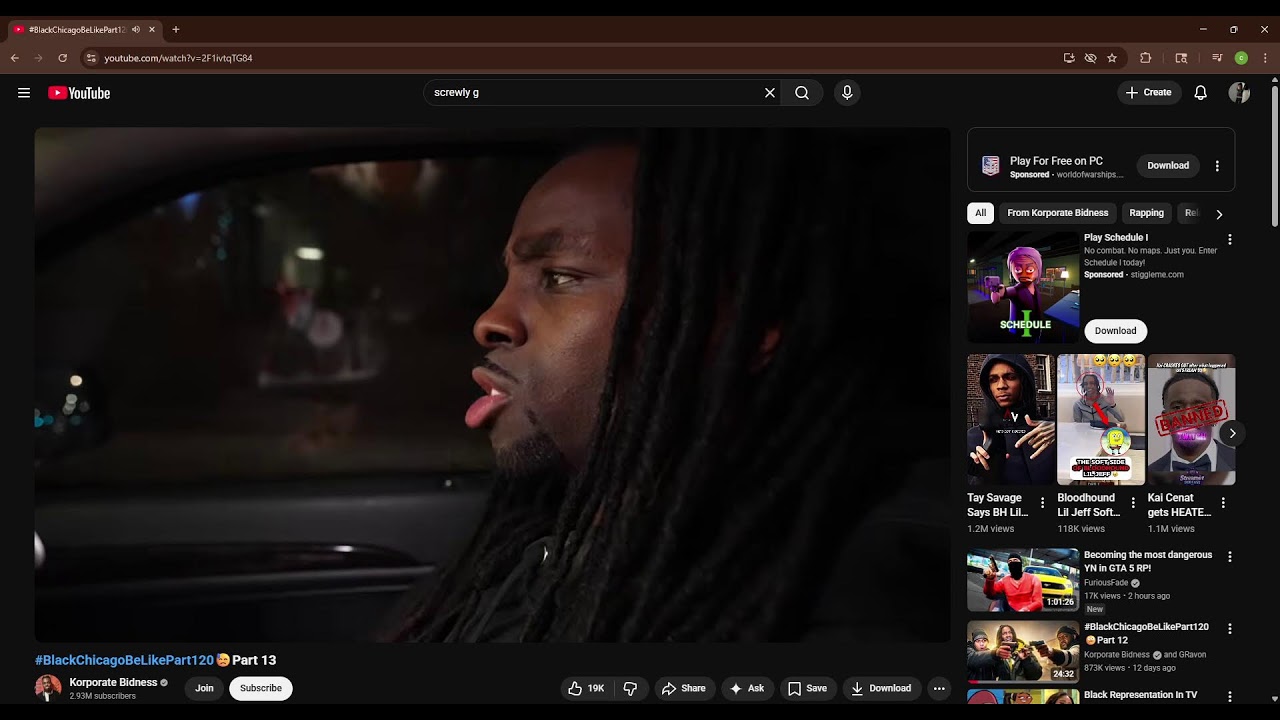This screenshot has width=1280, height=720.
Task: Select the All filter chip
Action: coord(981,213)
